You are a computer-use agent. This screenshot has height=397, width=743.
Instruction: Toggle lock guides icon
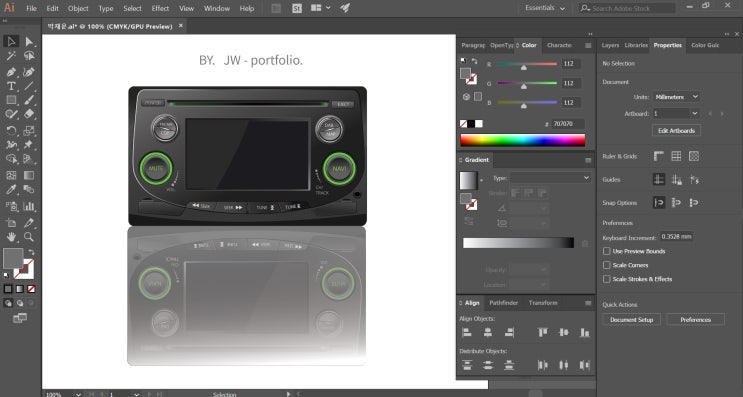click(676, 180)
